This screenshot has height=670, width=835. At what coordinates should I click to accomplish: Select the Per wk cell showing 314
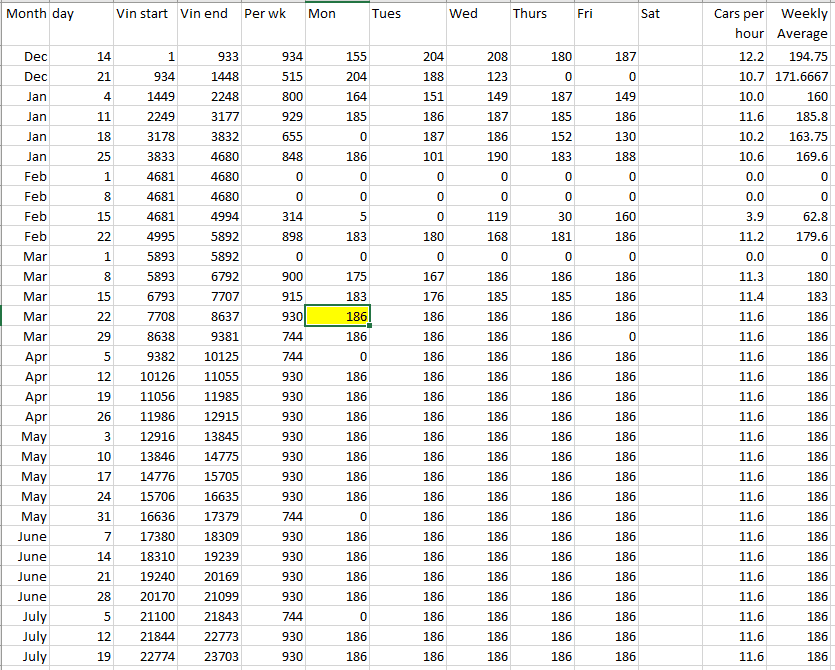[273, 216]
